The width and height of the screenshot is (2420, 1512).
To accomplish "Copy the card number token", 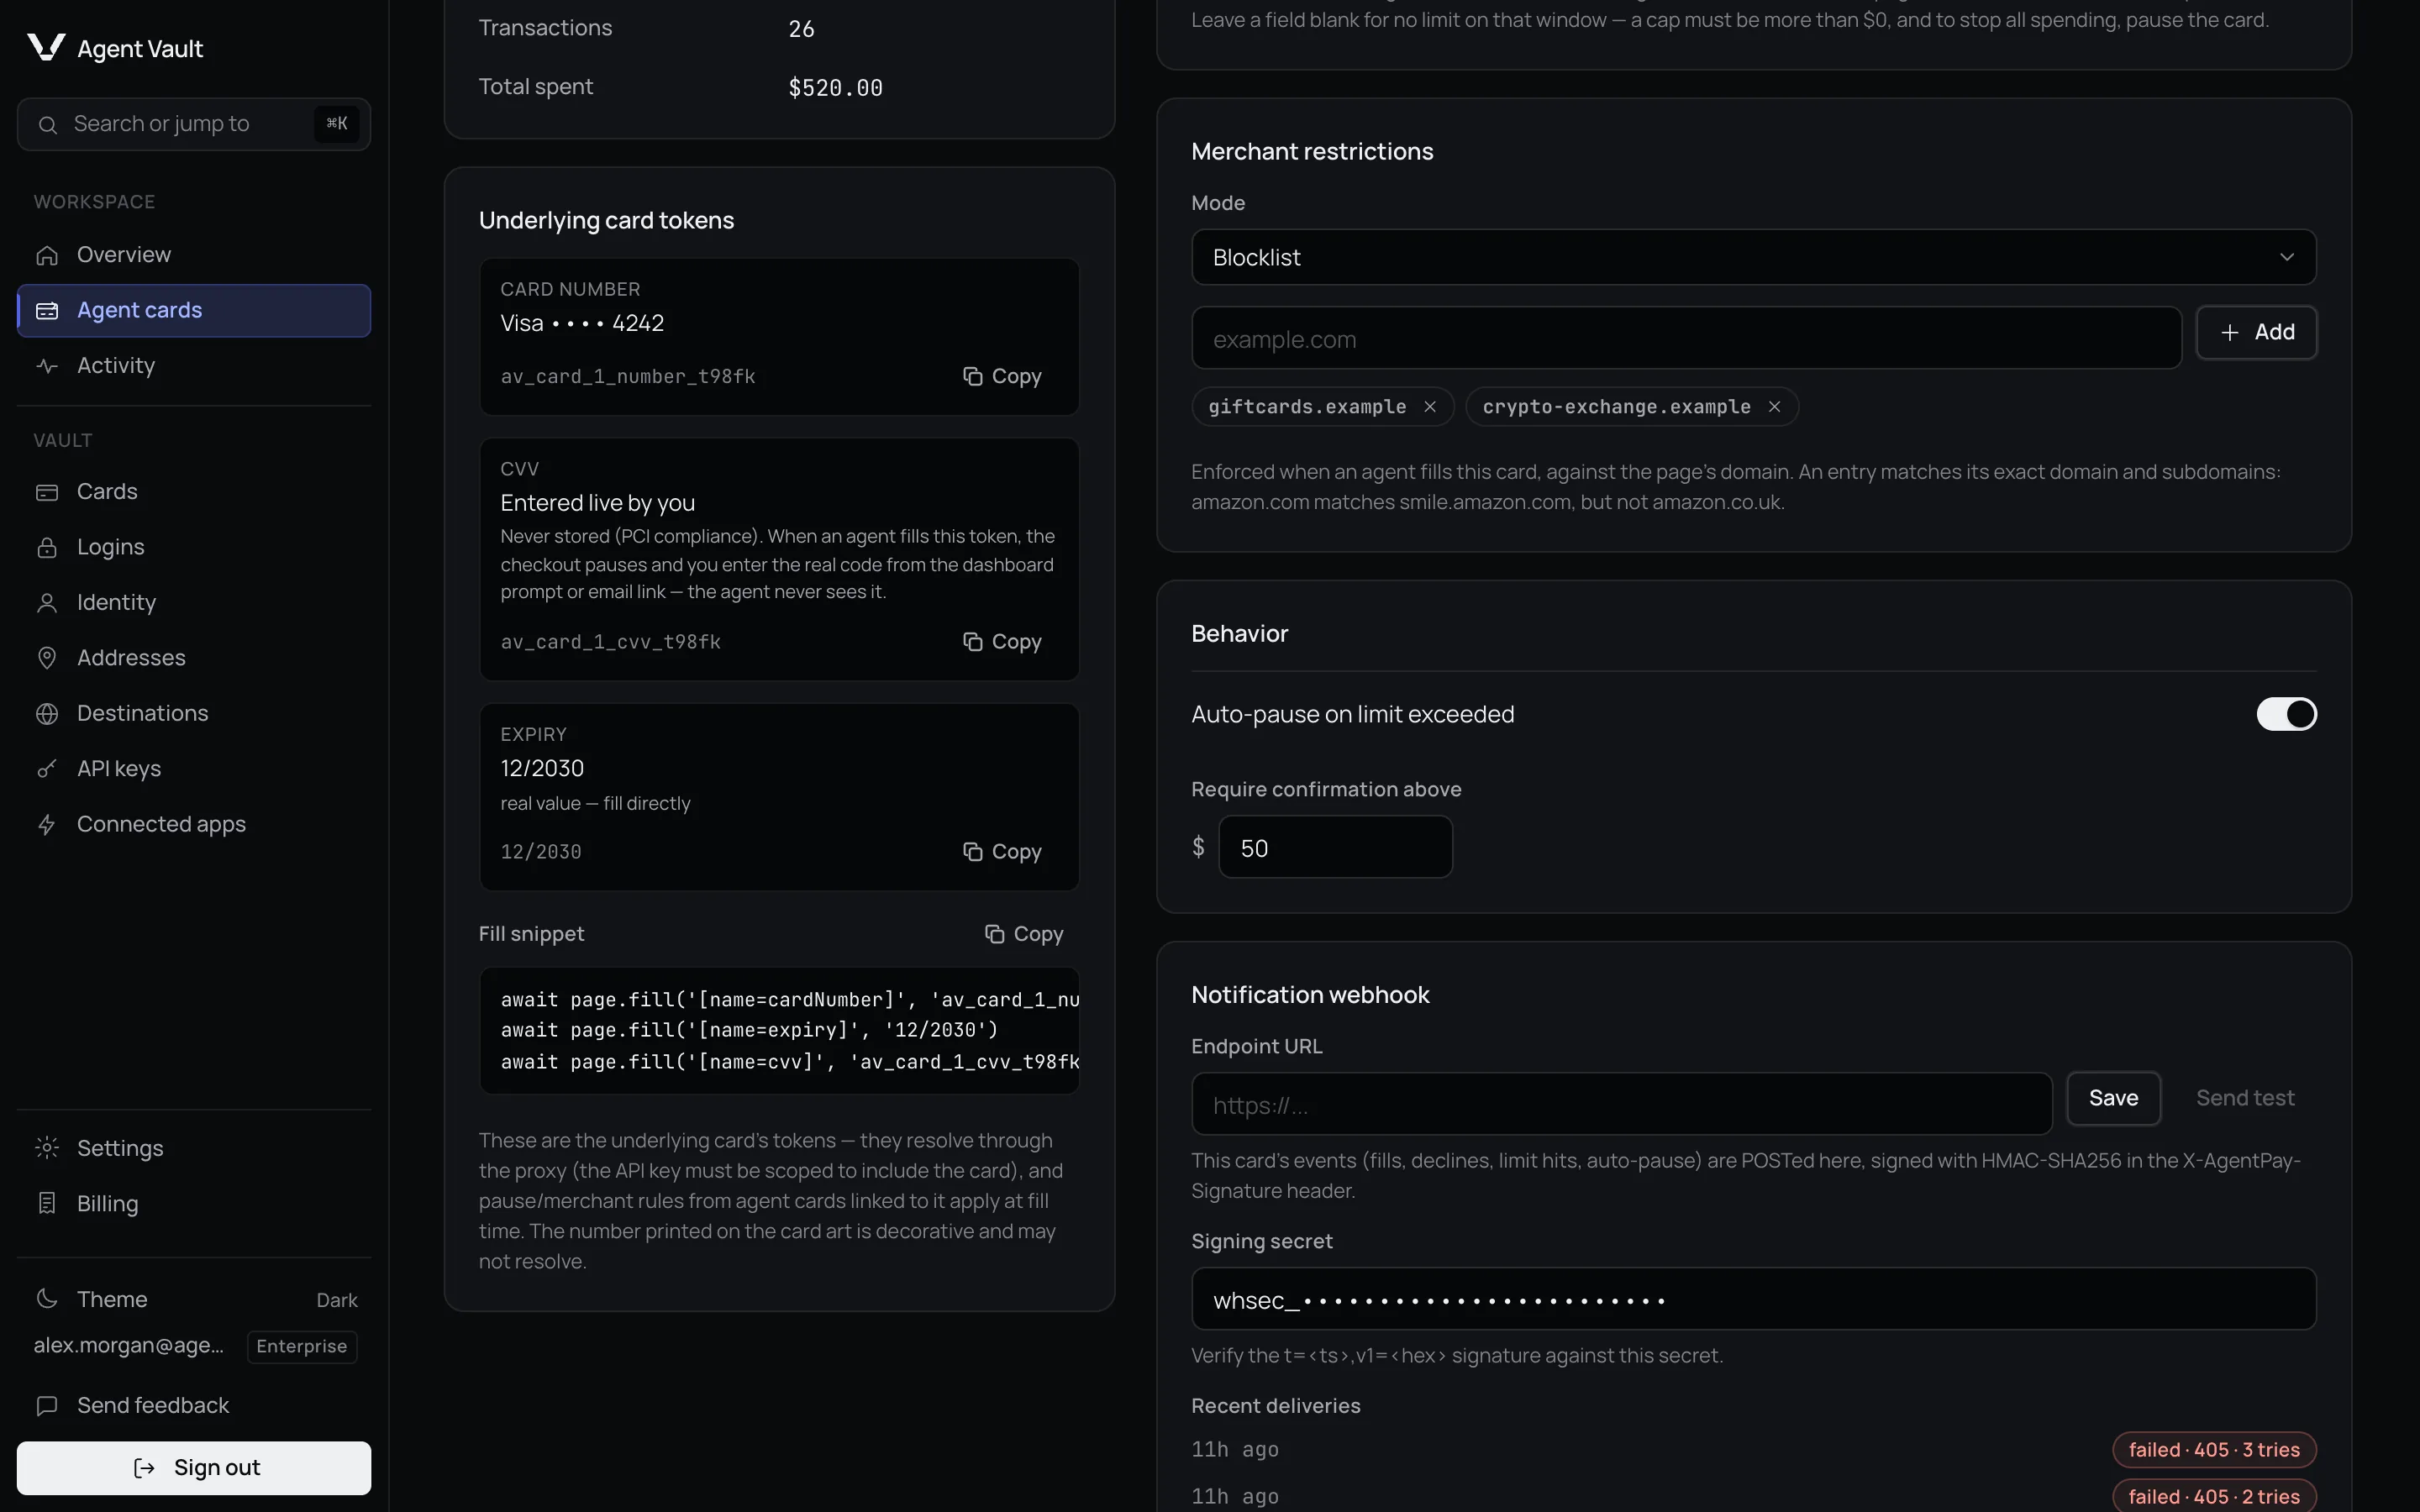I will click(1002, 376).
